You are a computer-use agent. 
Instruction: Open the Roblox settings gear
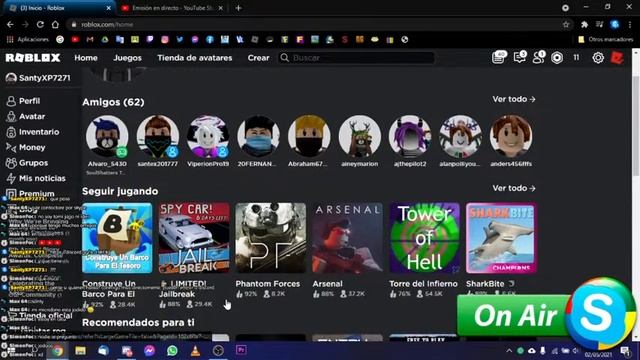point(598,58)
